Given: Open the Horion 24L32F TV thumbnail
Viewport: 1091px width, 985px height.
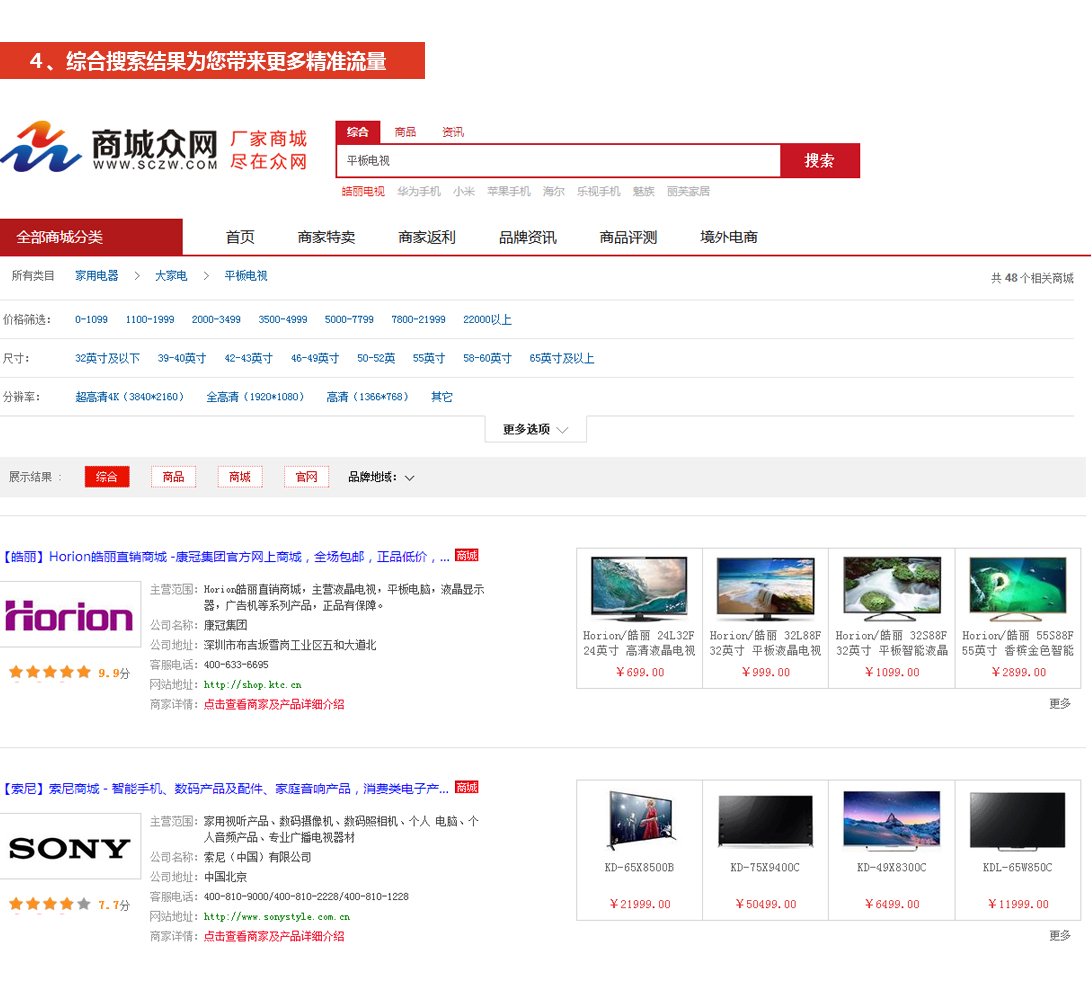Looking at the screenshot, I should (x=639, y=589).
